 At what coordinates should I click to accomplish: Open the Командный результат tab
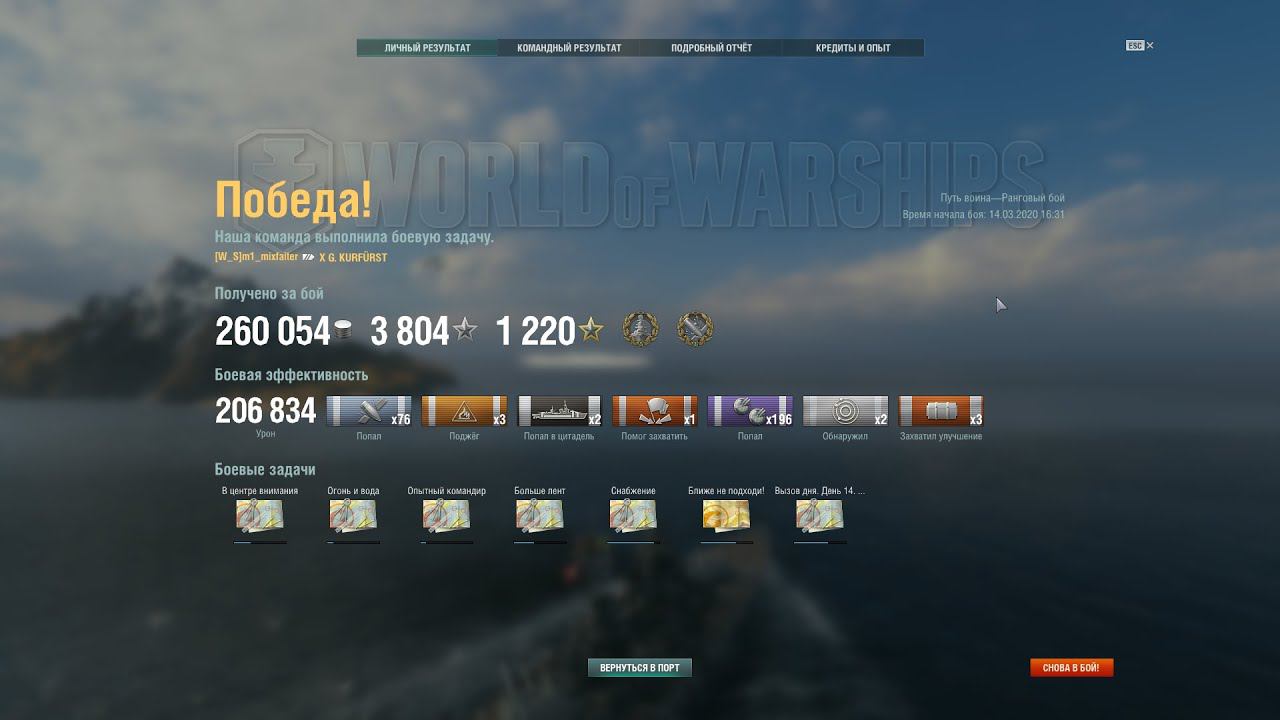569,48
